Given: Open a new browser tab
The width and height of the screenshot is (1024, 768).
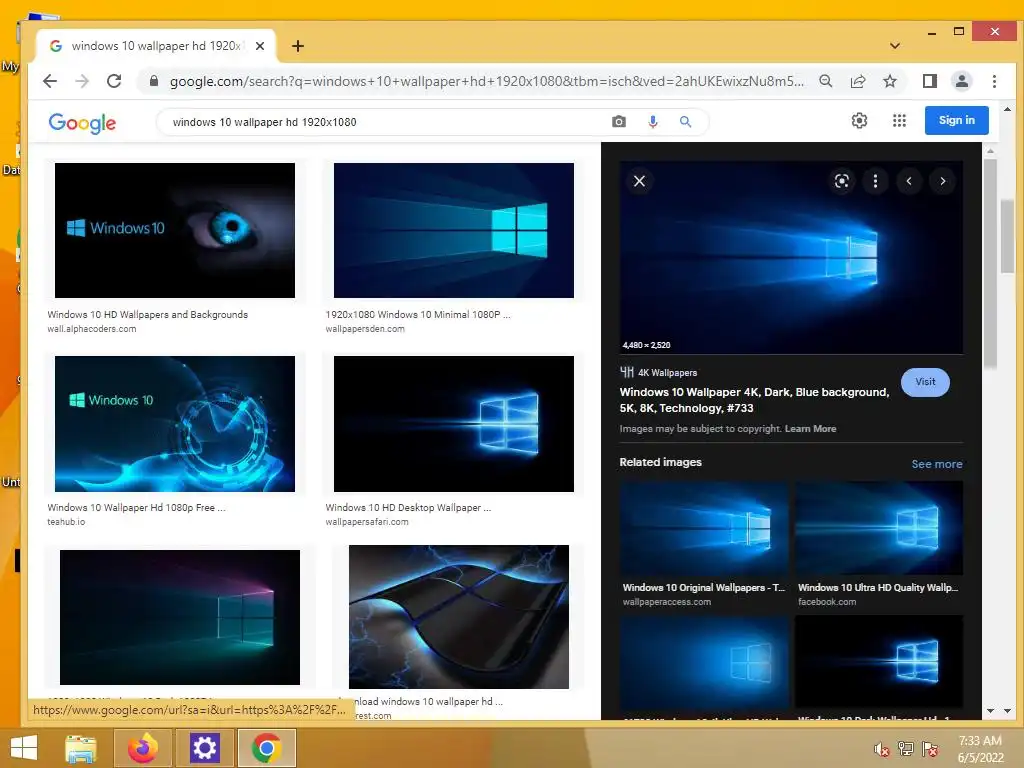Looking at the screenshot, I should (298, 46).
